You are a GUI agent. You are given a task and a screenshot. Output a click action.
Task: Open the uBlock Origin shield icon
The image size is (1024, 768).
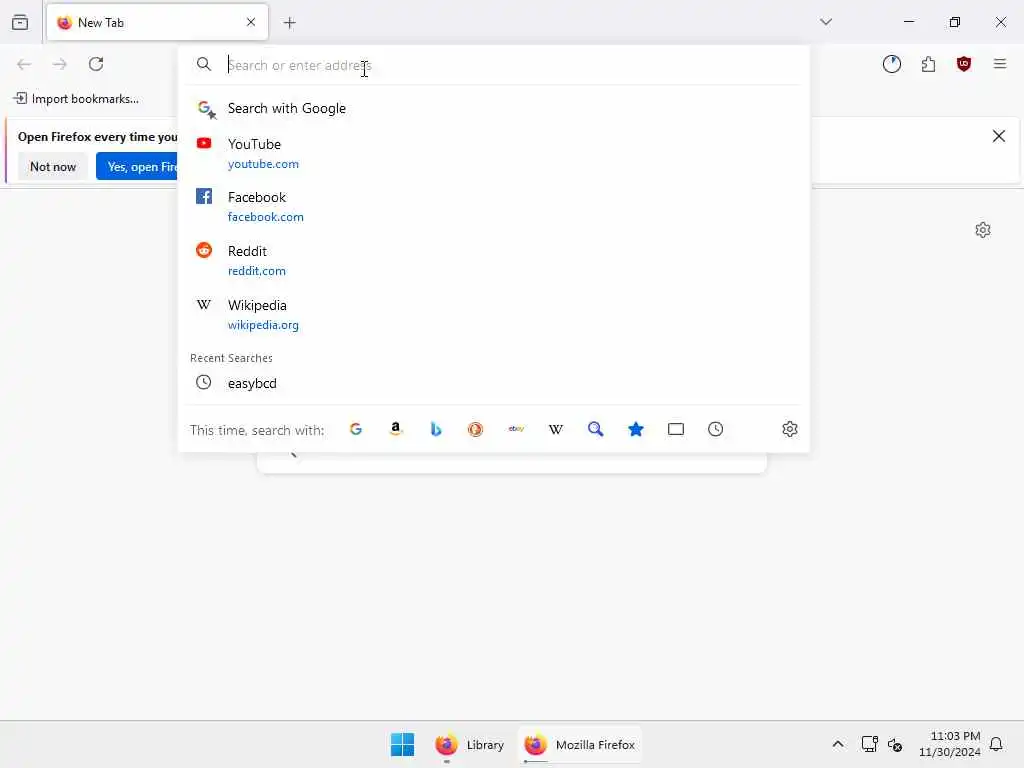(x=963, y=64)
